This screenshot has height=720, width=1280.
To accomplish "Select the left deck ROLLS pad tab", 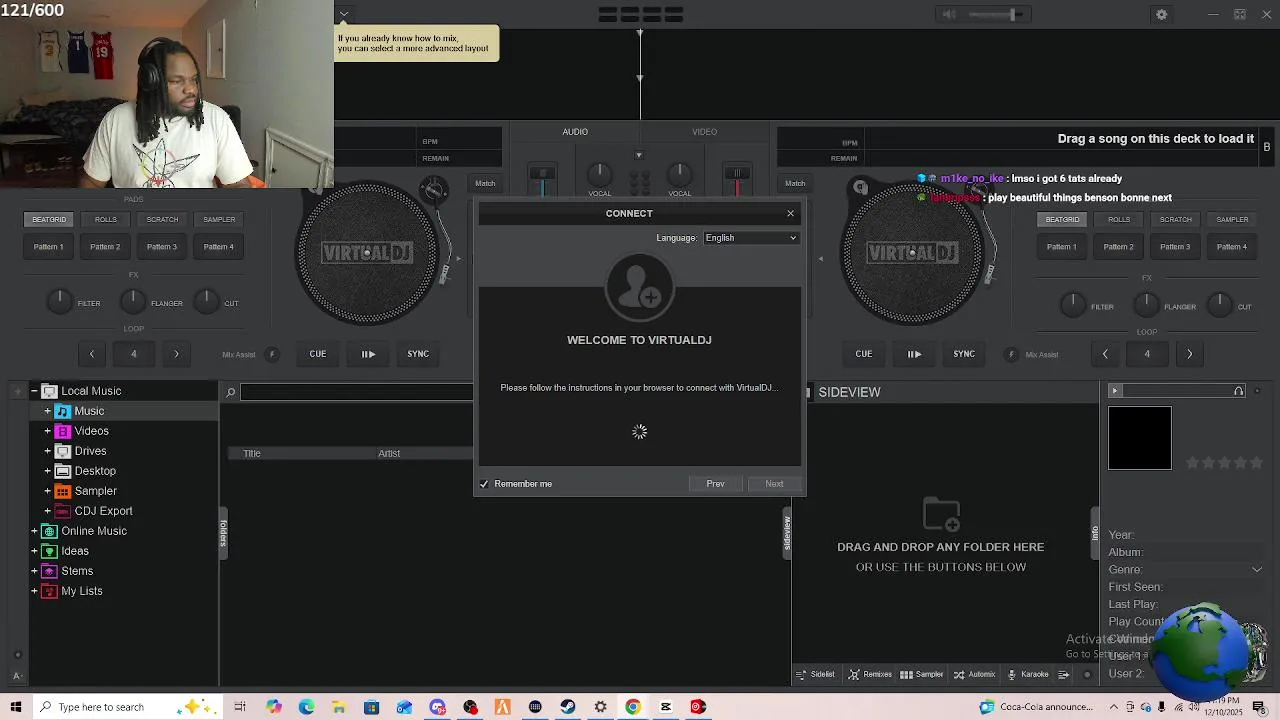I will click(x=106, y=220).
